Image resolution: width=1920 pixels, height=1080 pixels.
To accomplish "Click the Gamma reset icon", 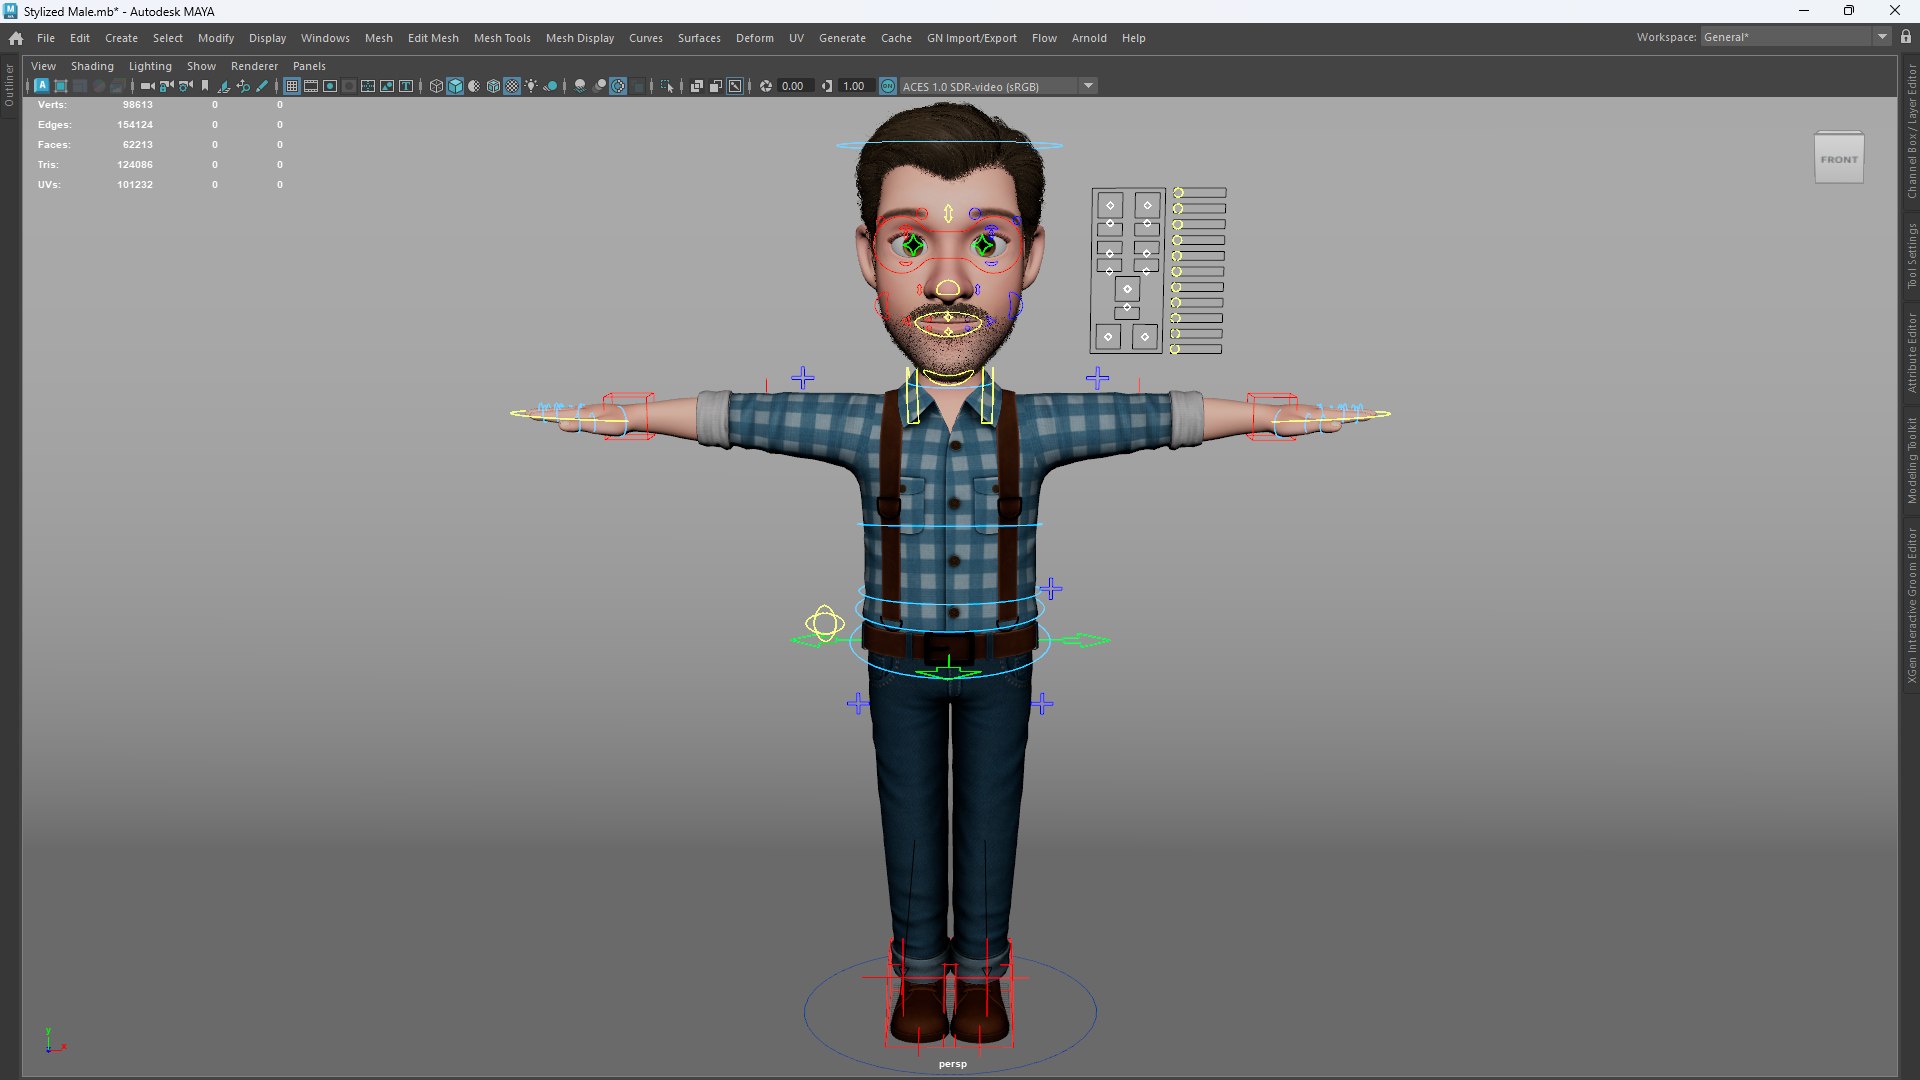I will 827,86.
